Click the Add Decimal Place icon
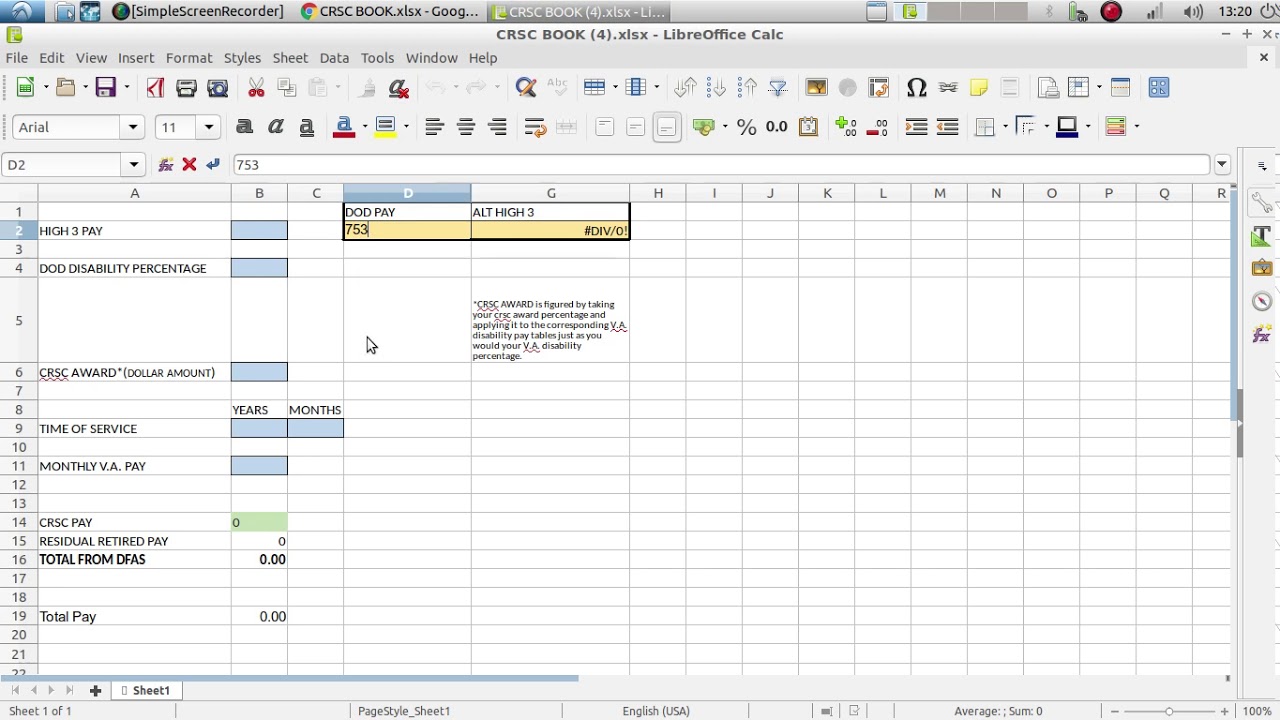1280x720 pixels. point(846,127)
